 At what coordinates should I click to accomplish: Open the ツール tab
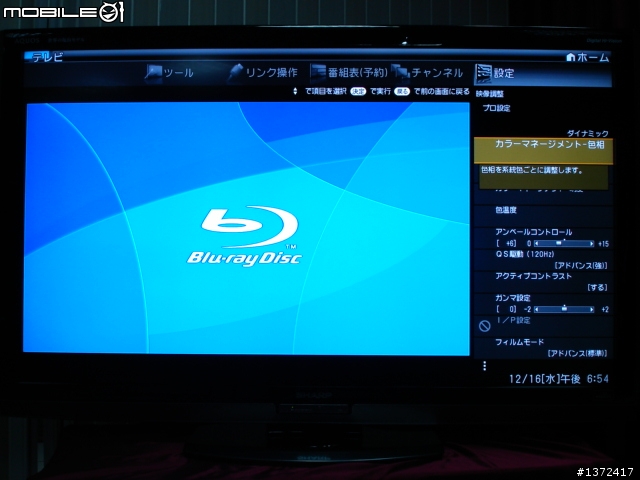(x=169, y=73)
